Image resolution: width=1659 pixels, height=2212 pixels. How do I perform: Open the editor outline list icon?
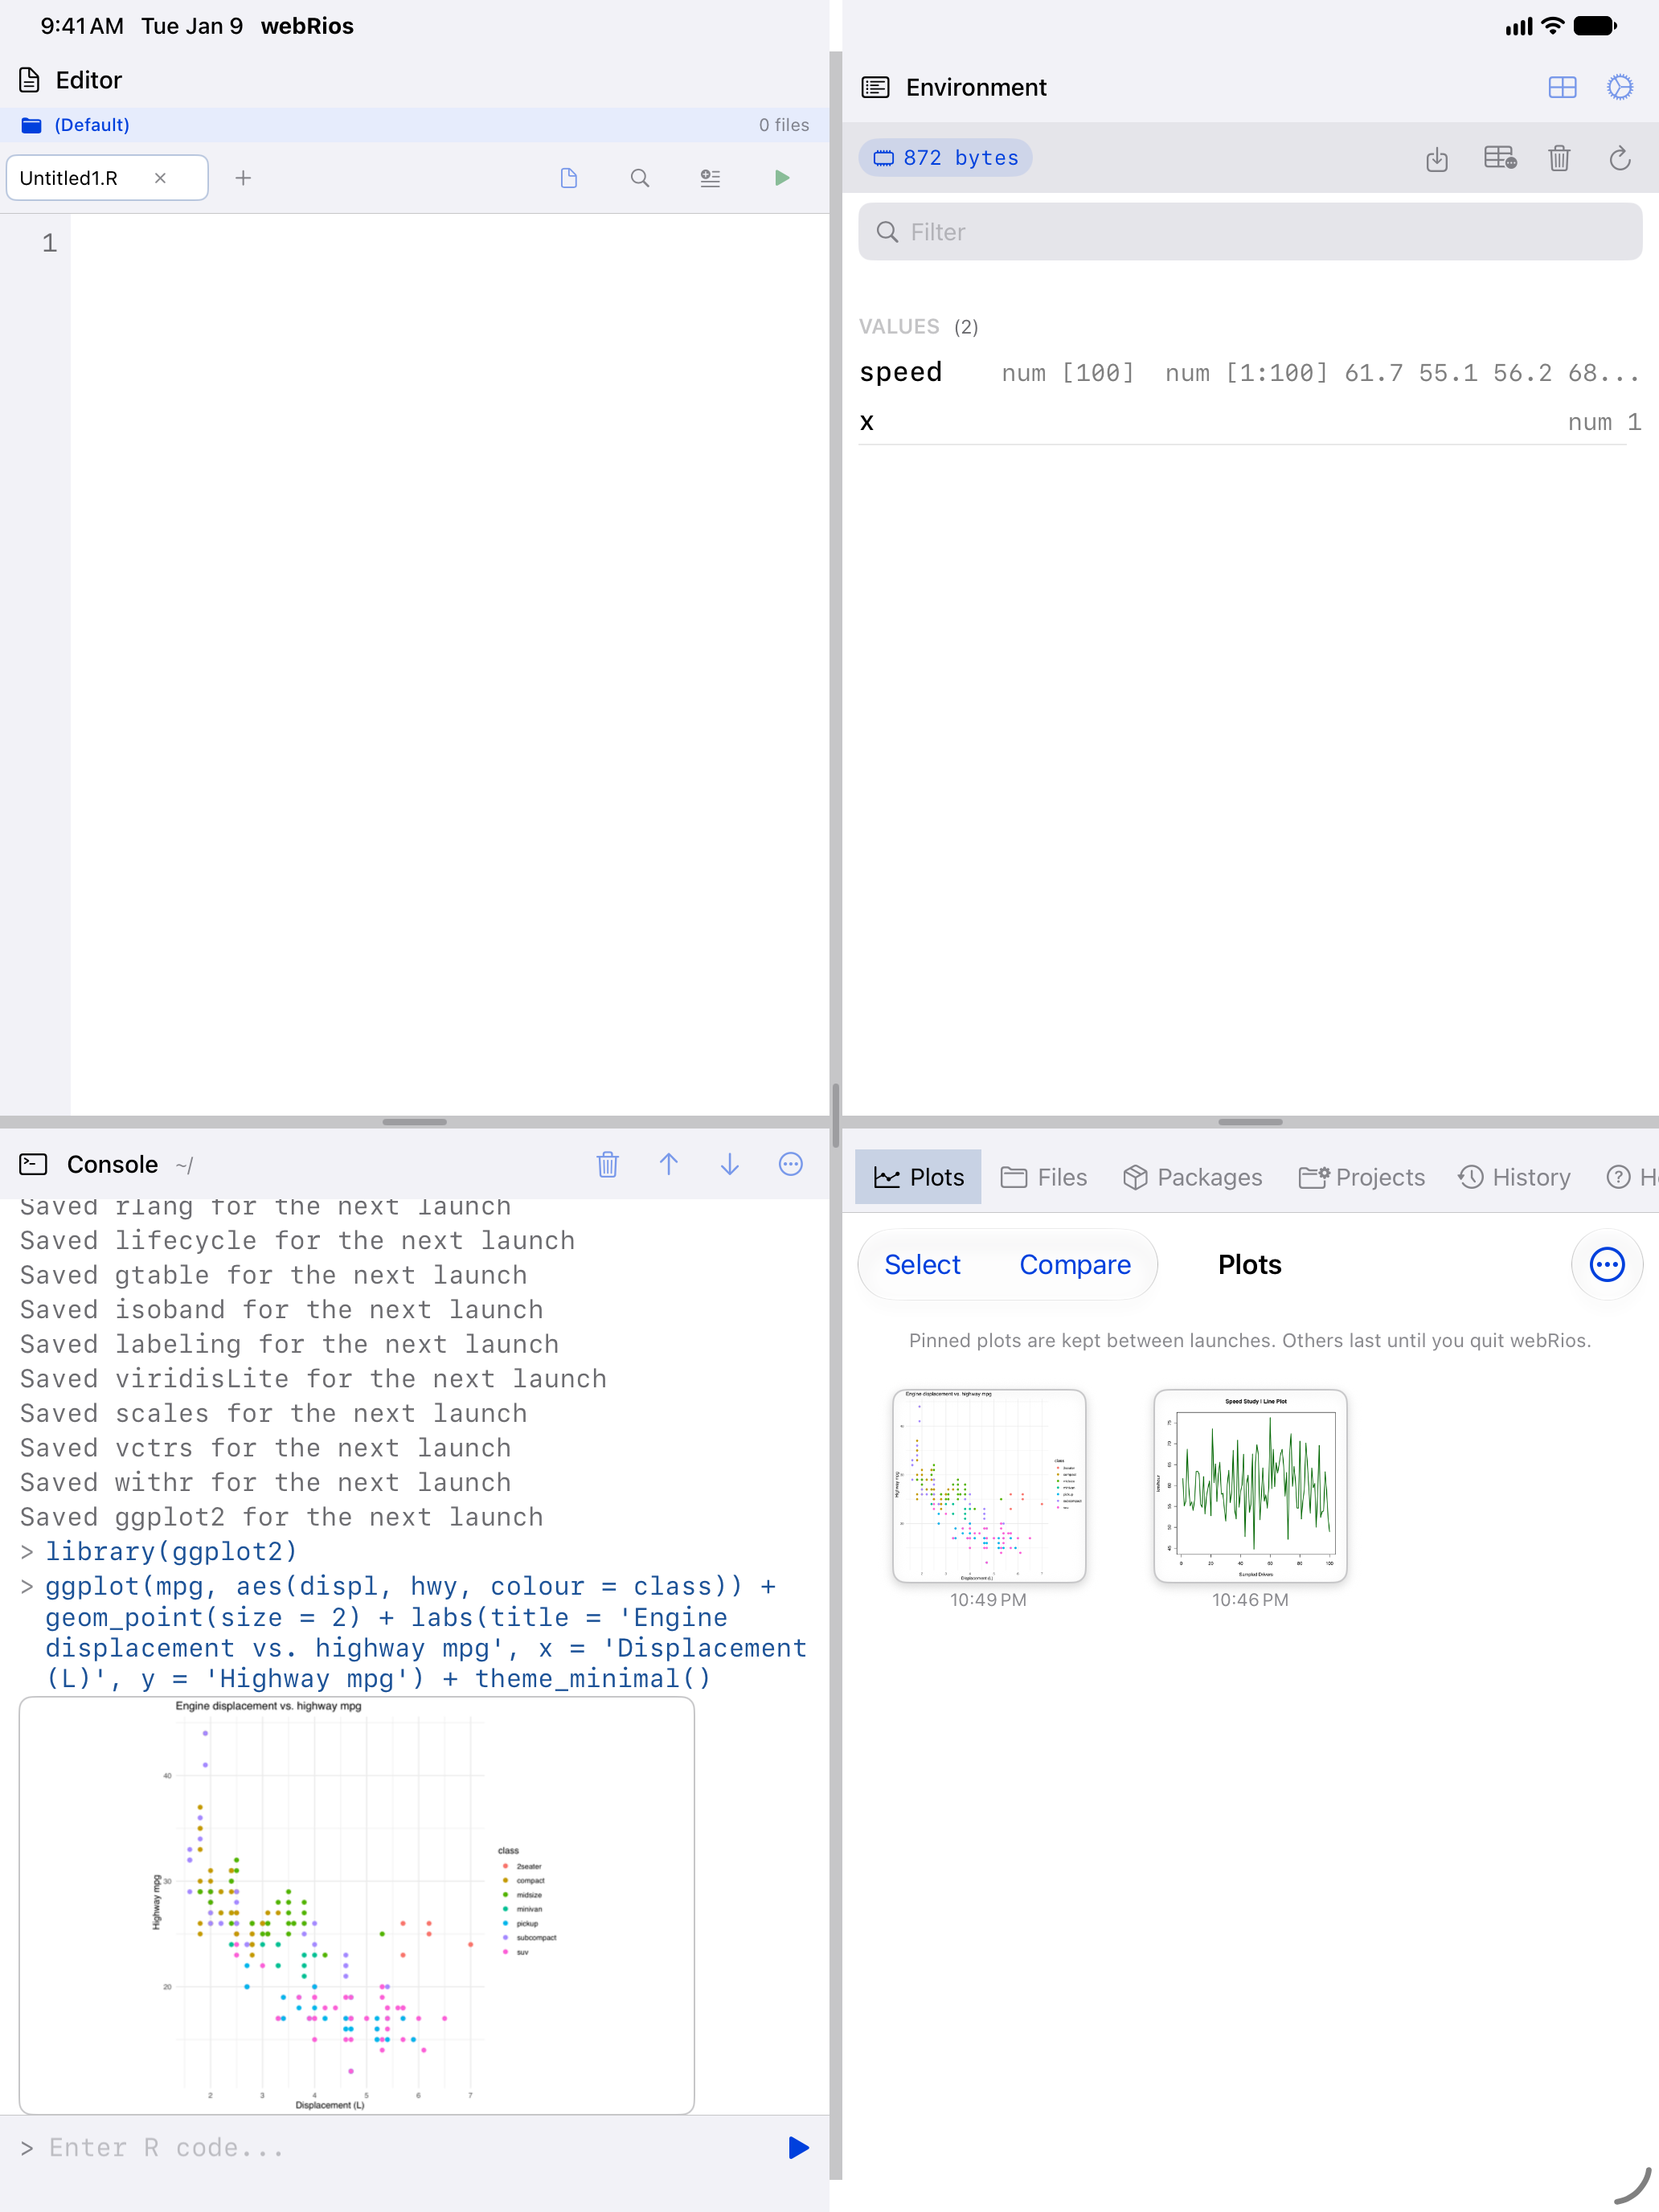pyautogui.click(x=710, y=178)
